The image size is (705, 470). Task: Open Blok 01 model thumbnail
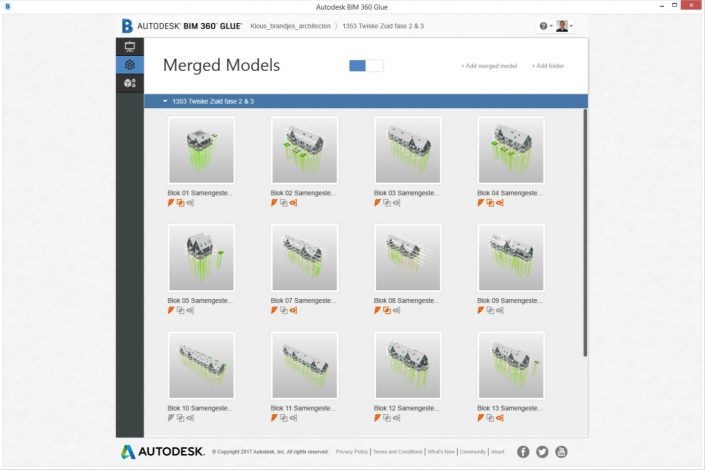point(201,150)
